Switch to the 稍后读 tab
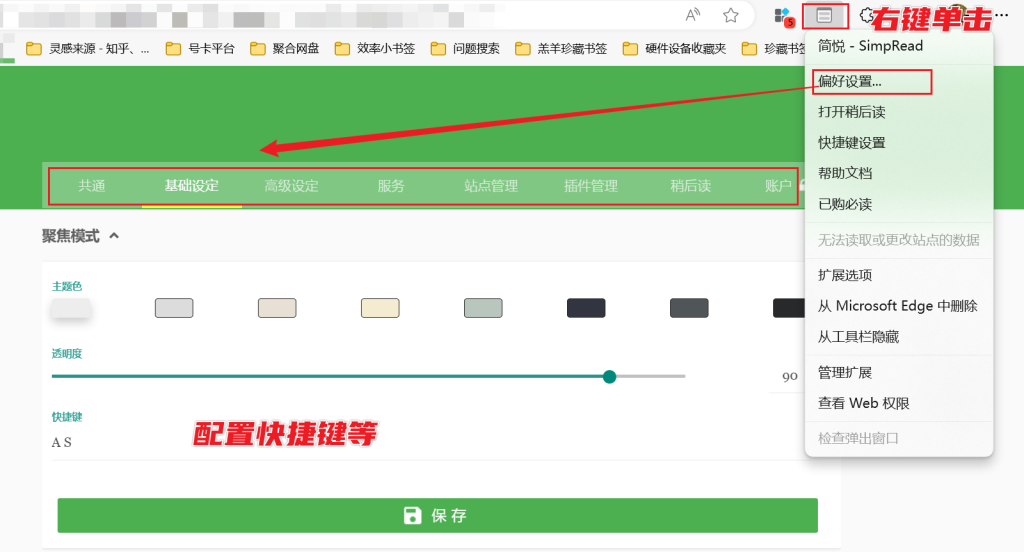Screen dimensions: 1024x552 coord(691,186)
